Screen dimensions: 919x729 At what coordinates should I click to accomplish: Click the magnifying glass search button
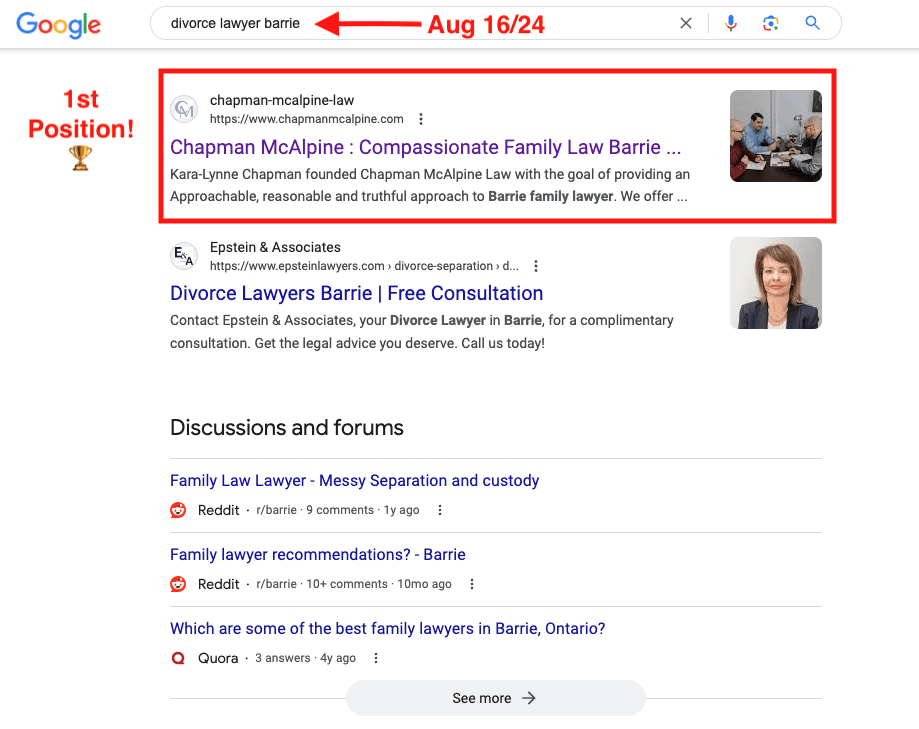(812, 23)
